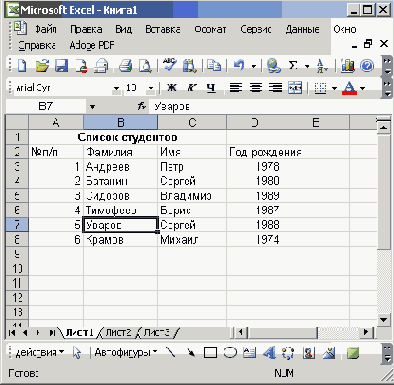Screen dimensions: 394x385
Task: Create a new workbook with New icon
Action: click(21, 65)
